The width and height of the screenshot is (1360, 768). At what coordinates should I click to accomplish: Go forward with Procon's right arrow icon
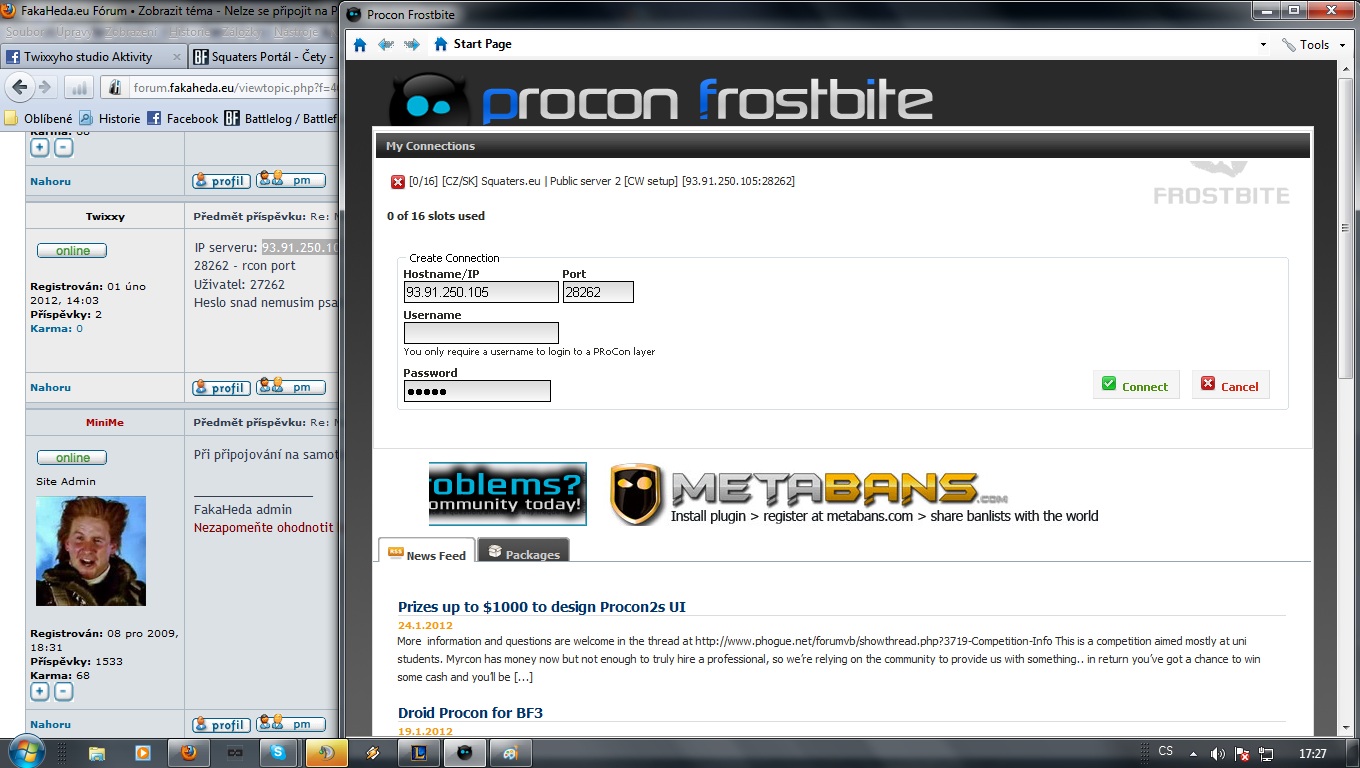pyautogui.click(x=411, y=45)
